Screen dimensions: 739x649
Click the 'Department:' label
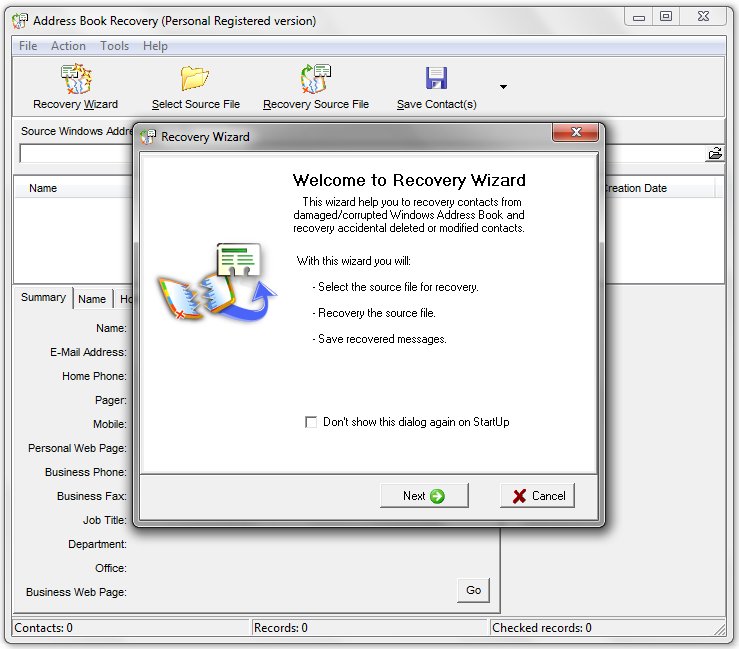point(97,544)
